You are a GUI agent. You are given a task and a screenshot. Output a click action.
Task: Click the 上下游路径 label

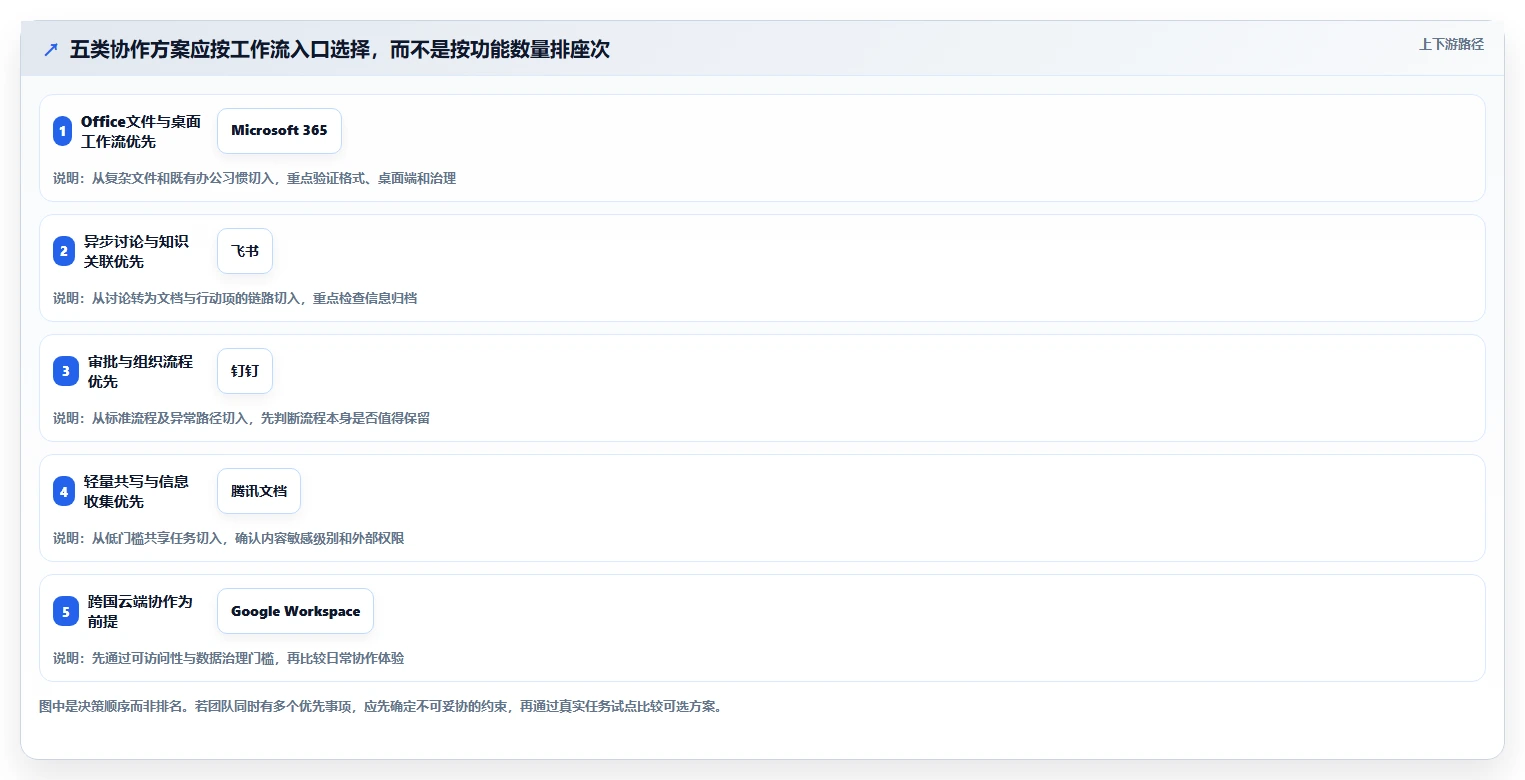[1451, 44]
